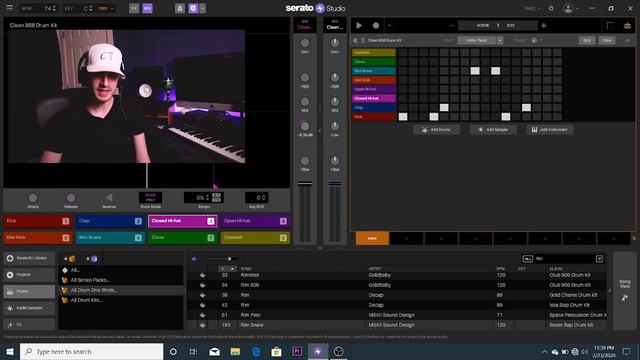640x360 pixels.
Task: Toggle the ALL search filter badge
Action: click(527, 259)
